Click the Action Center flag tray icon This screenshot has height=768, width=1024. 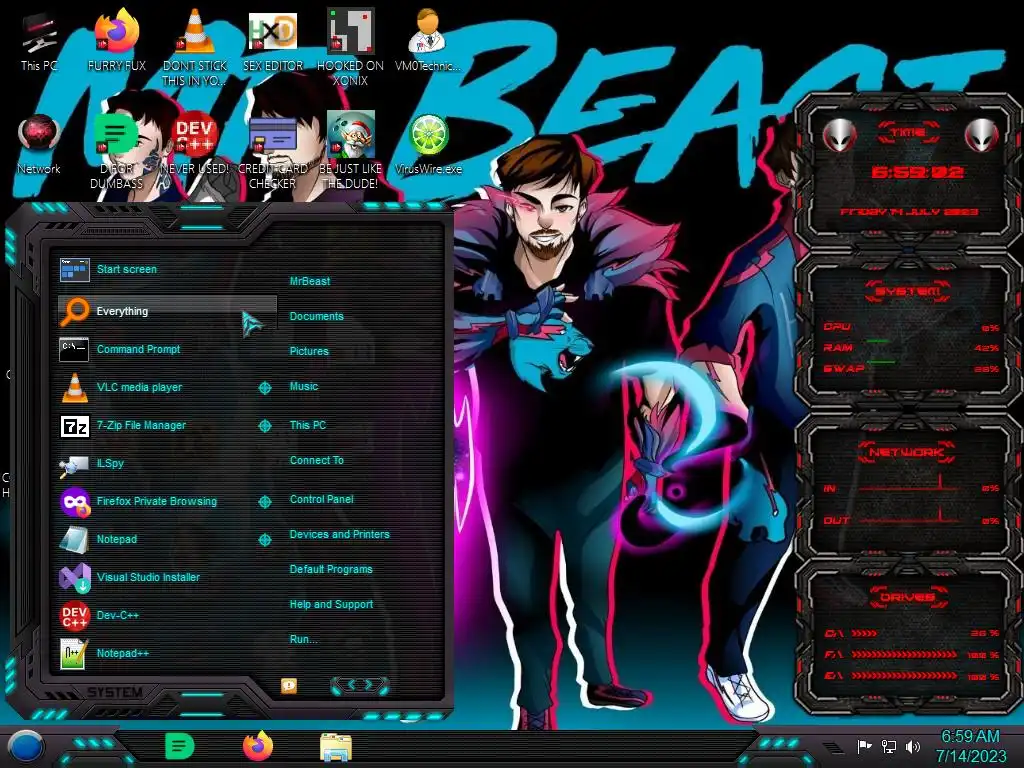click(865, 746)
